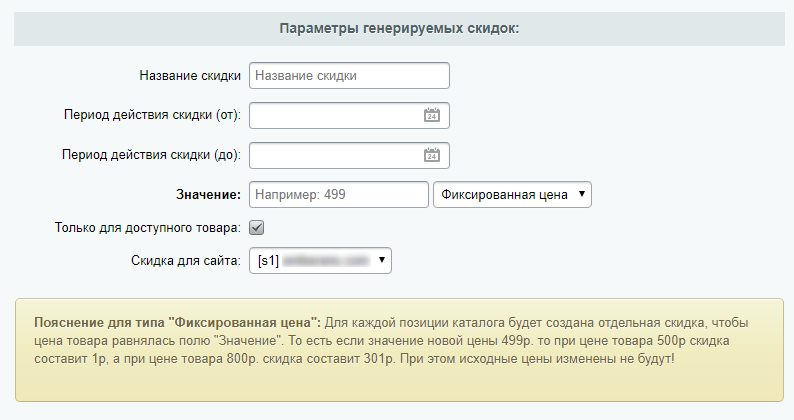Click the 'Скидка для сайта:' label
The width and height of the screenshot is (794, 420).
(x=186, y=261)
